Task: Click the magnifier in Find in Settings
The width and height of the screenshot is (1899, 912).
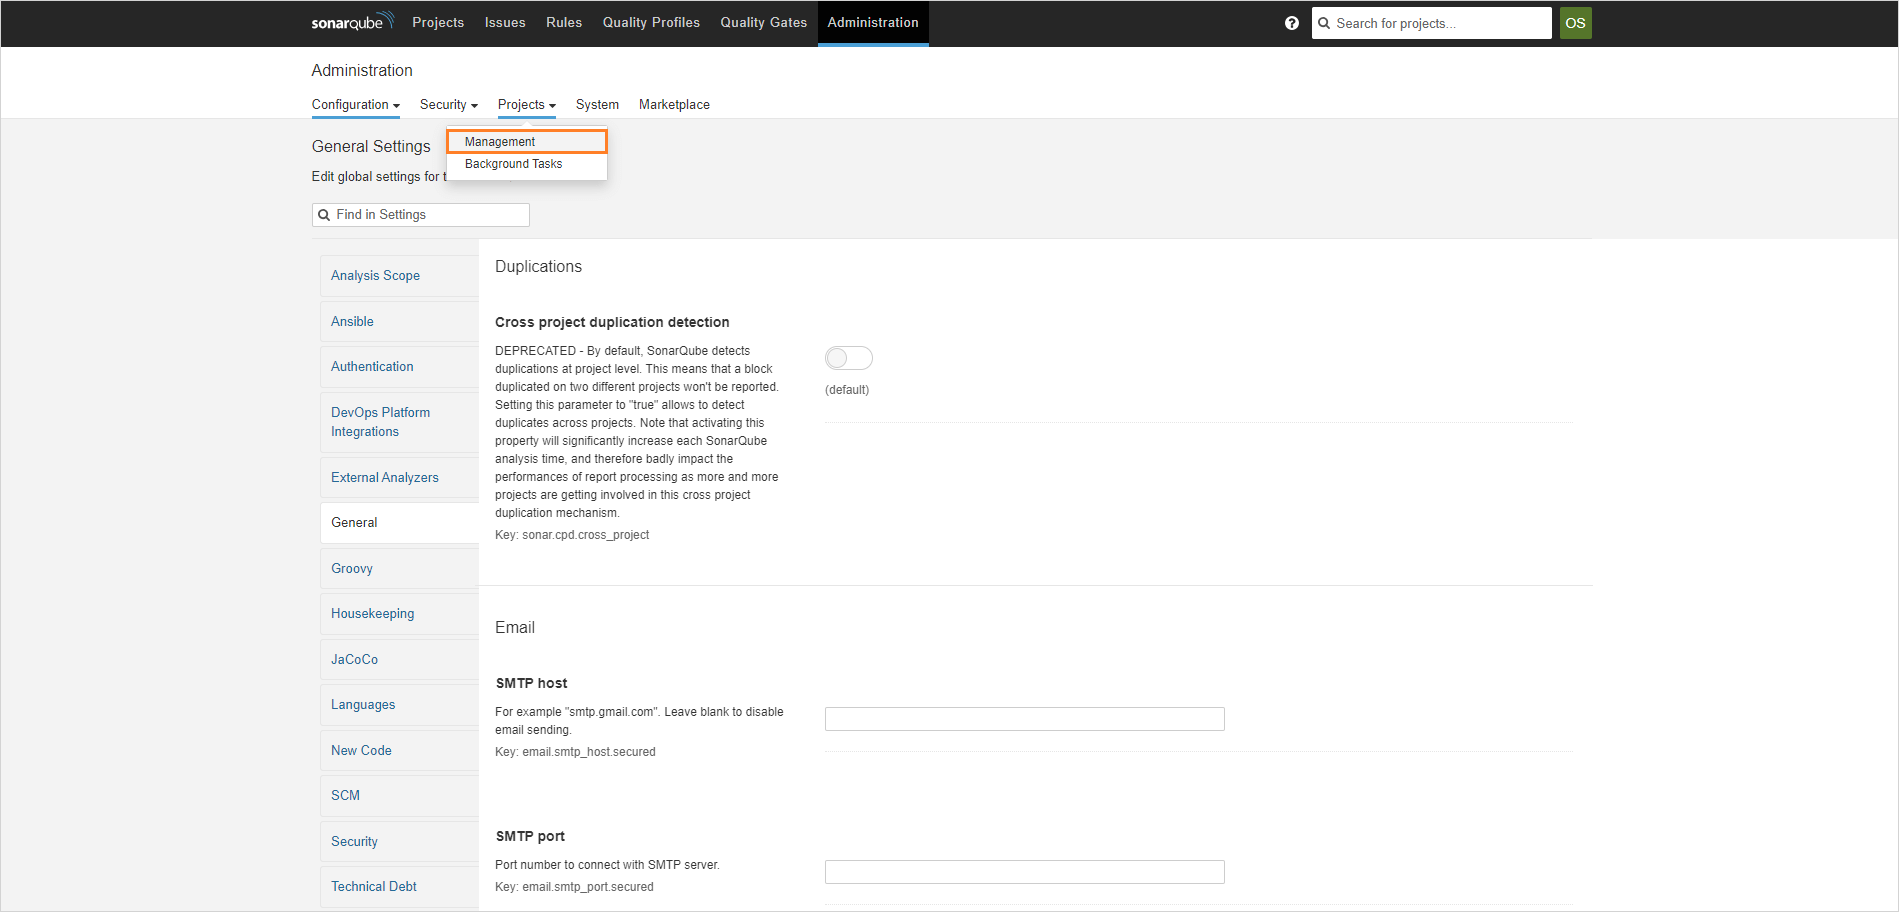Action: (324, 214)
